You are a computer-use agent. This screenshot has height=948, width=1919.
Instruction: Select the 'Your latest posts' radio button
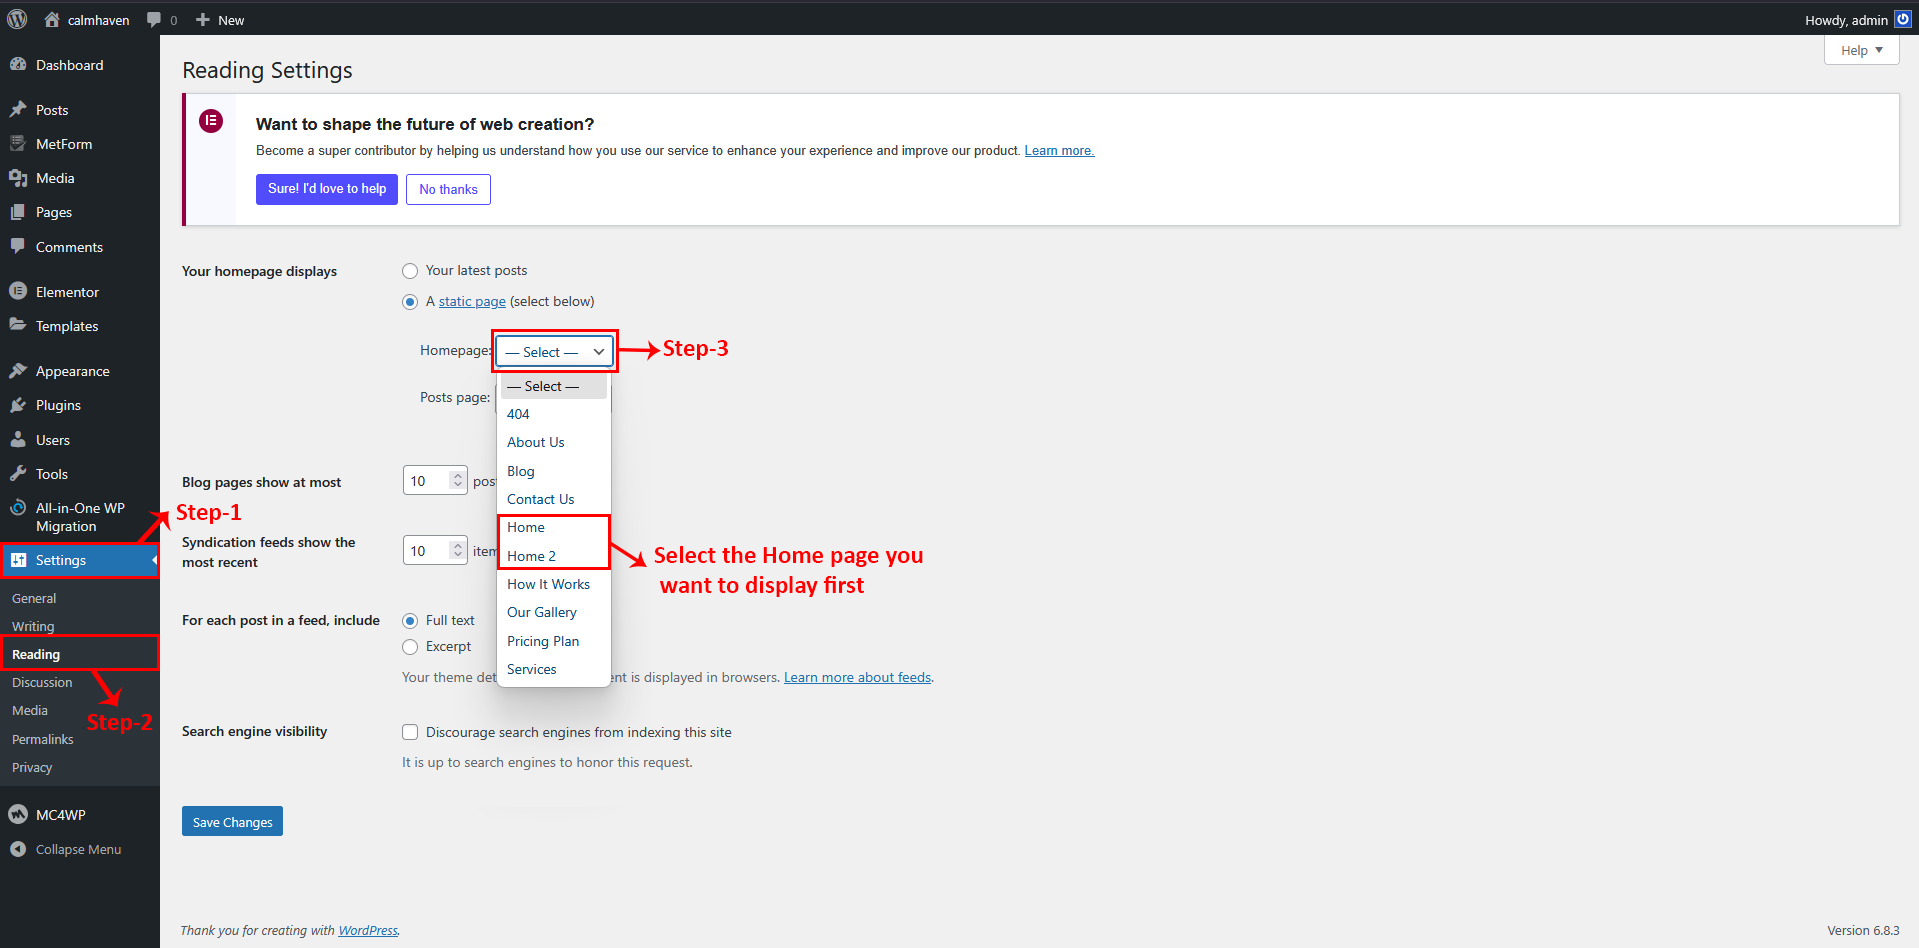pyautogui.click(x=410, y=271)
